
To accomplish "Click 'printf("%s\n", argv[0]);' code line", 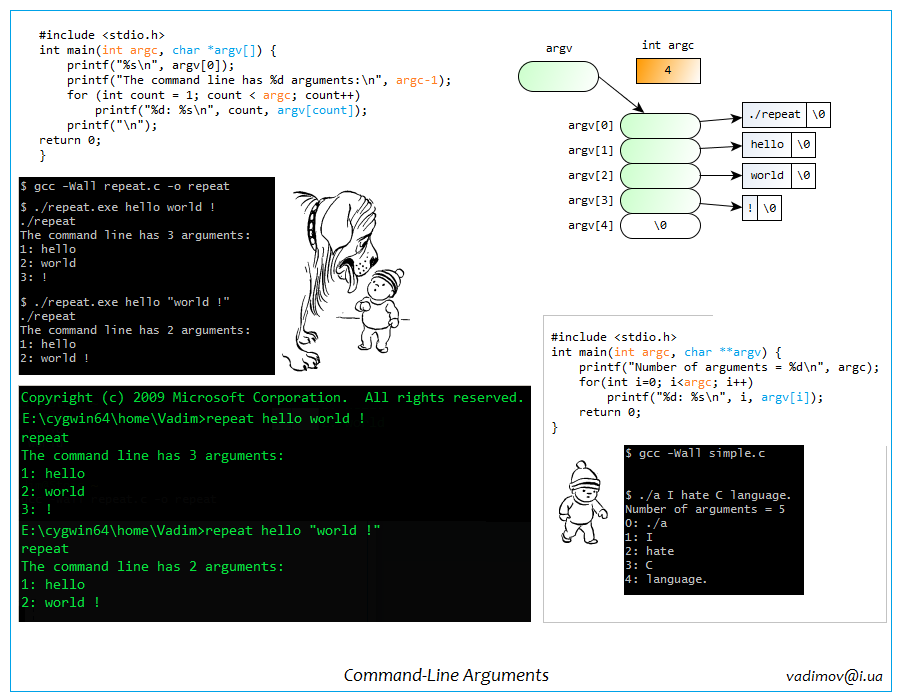I will click(x=150, y=65).
